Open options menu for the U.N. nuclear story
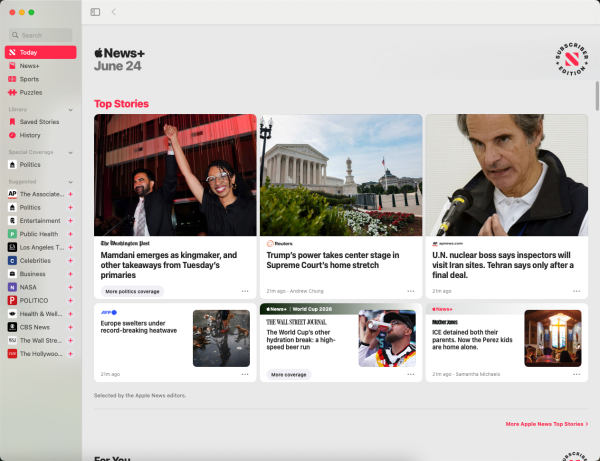 tap(576, 291)
